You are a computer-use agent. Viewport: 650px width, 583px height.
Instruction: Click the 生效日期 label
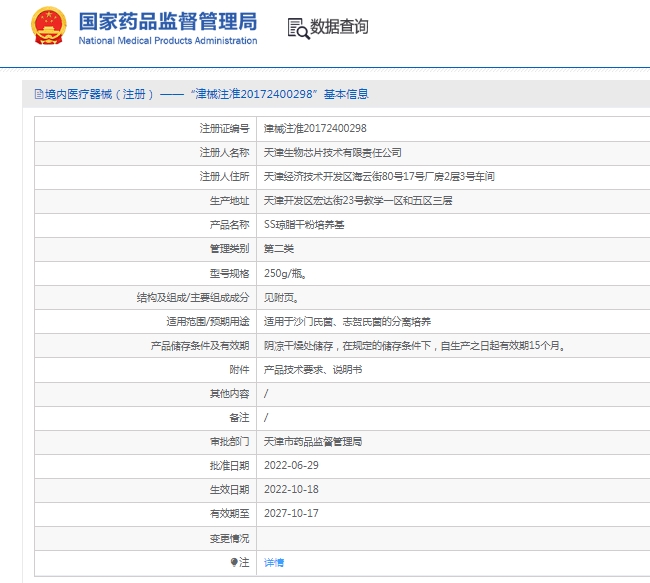pos(229,490)
